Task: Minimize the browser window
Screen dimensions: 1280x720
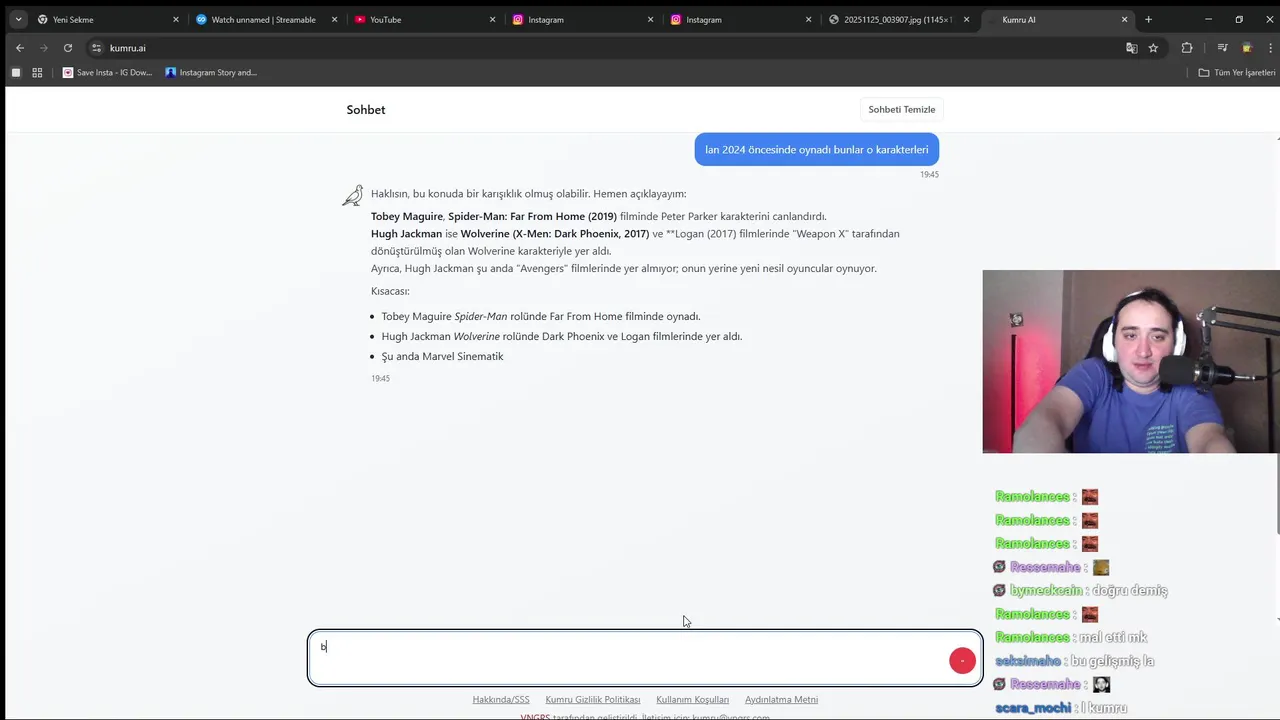Action: click(x=1208, y=19)
